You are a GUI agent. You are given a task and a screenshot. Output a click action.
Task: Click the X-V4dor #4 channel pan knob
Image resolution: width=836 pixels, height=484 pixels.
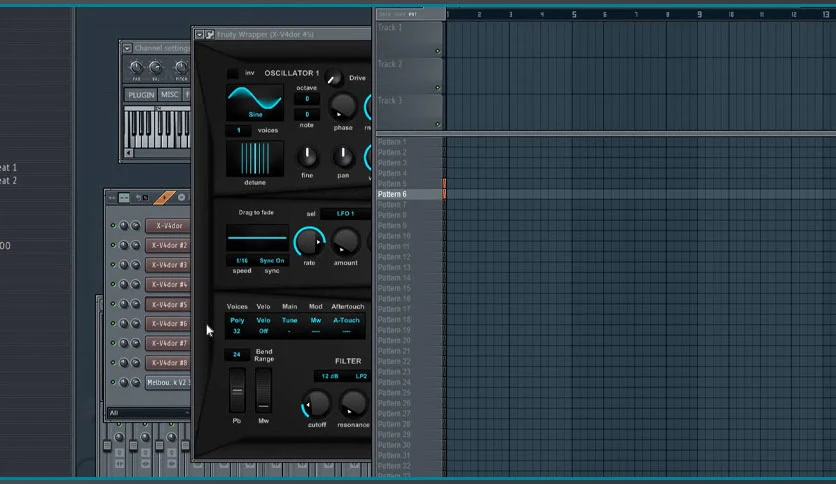[x=124, y=285]
